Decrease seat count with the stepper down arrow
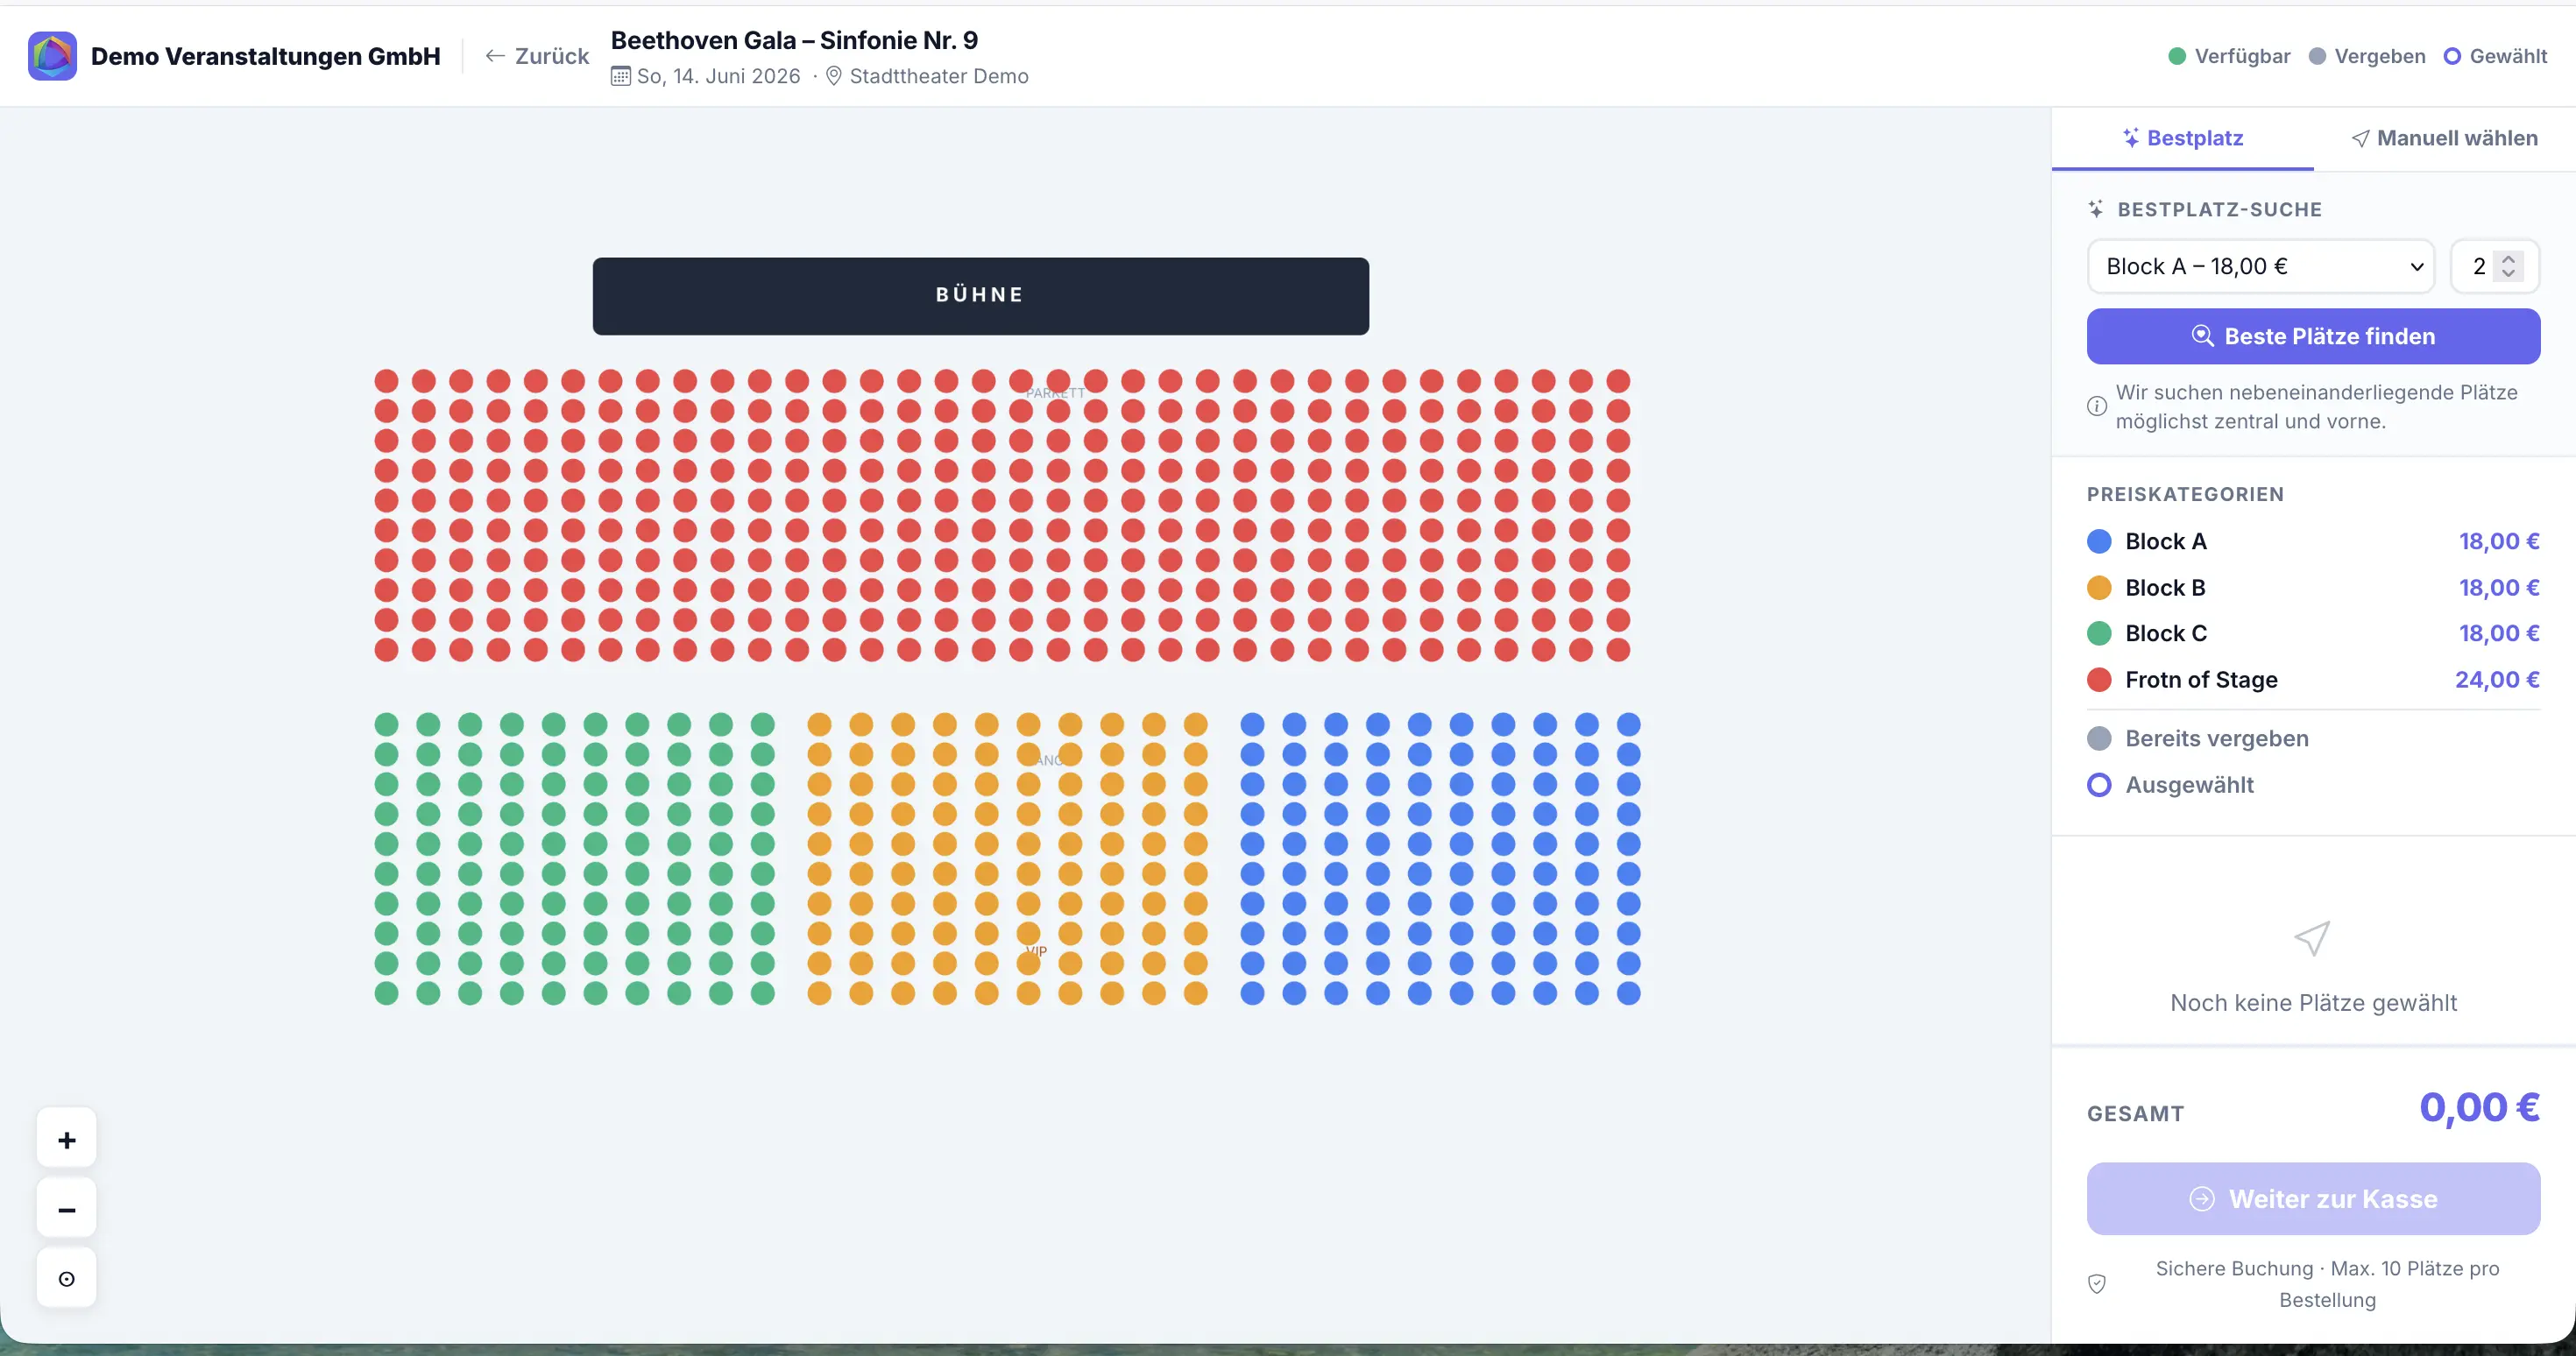2576x1356 pixels. (x=2508, y=273)
